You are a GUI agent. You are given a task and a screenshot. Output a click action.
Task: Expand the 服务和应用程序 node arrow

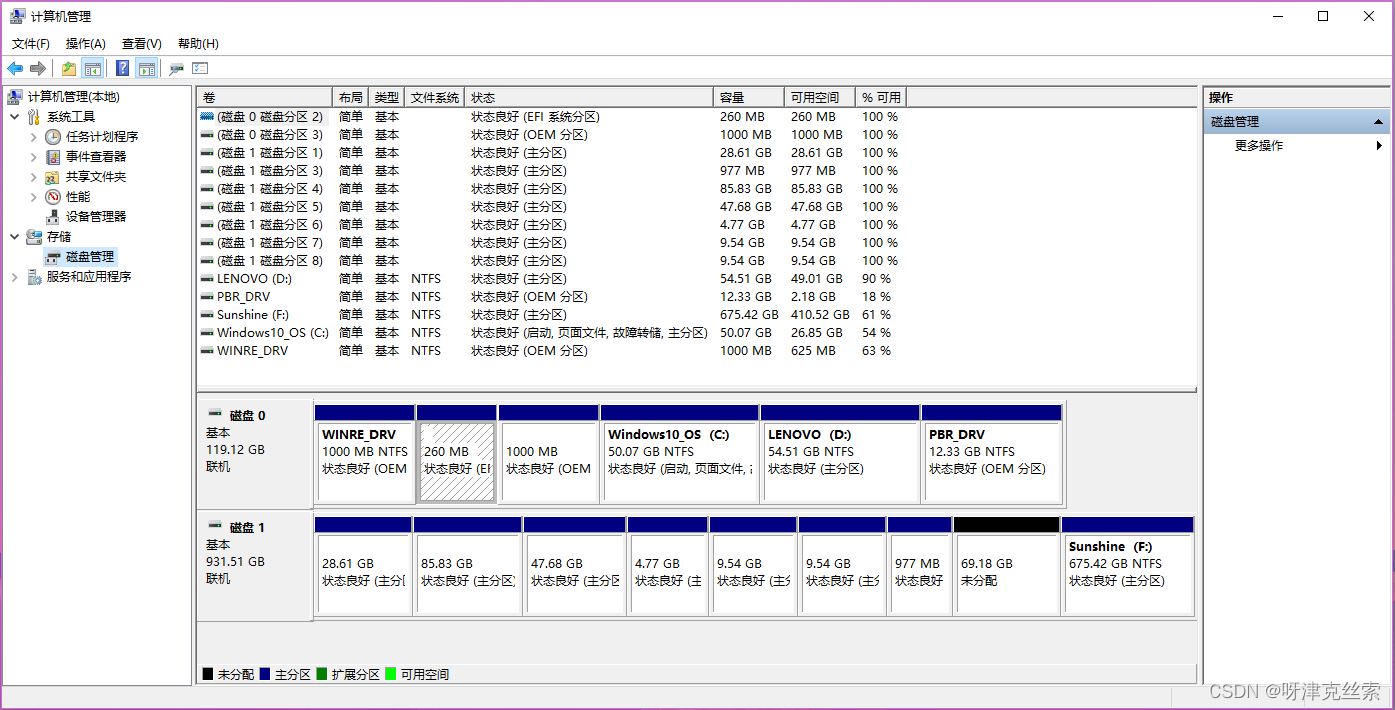(x=15, y=277)
